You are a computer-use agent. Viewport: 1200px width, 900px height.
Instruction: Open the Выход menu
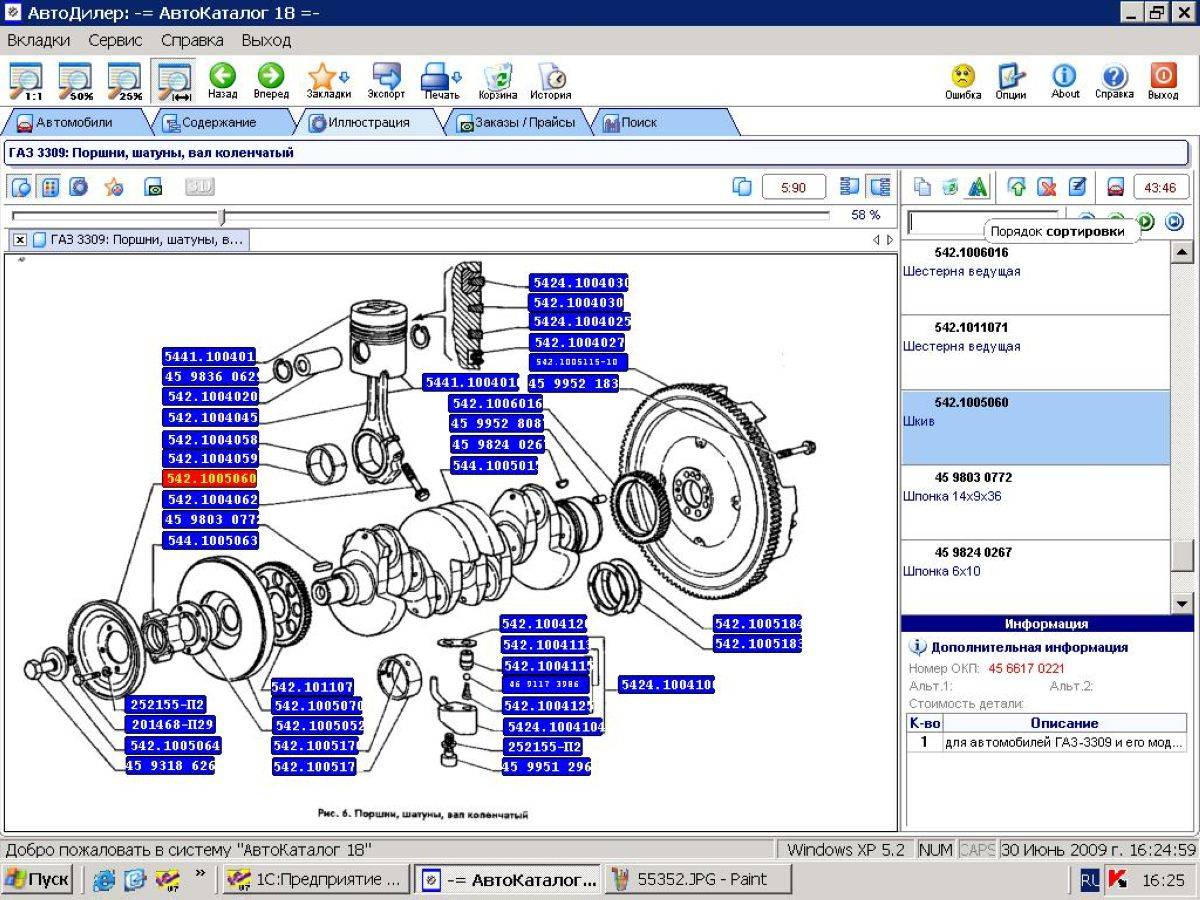click(266, 40)
